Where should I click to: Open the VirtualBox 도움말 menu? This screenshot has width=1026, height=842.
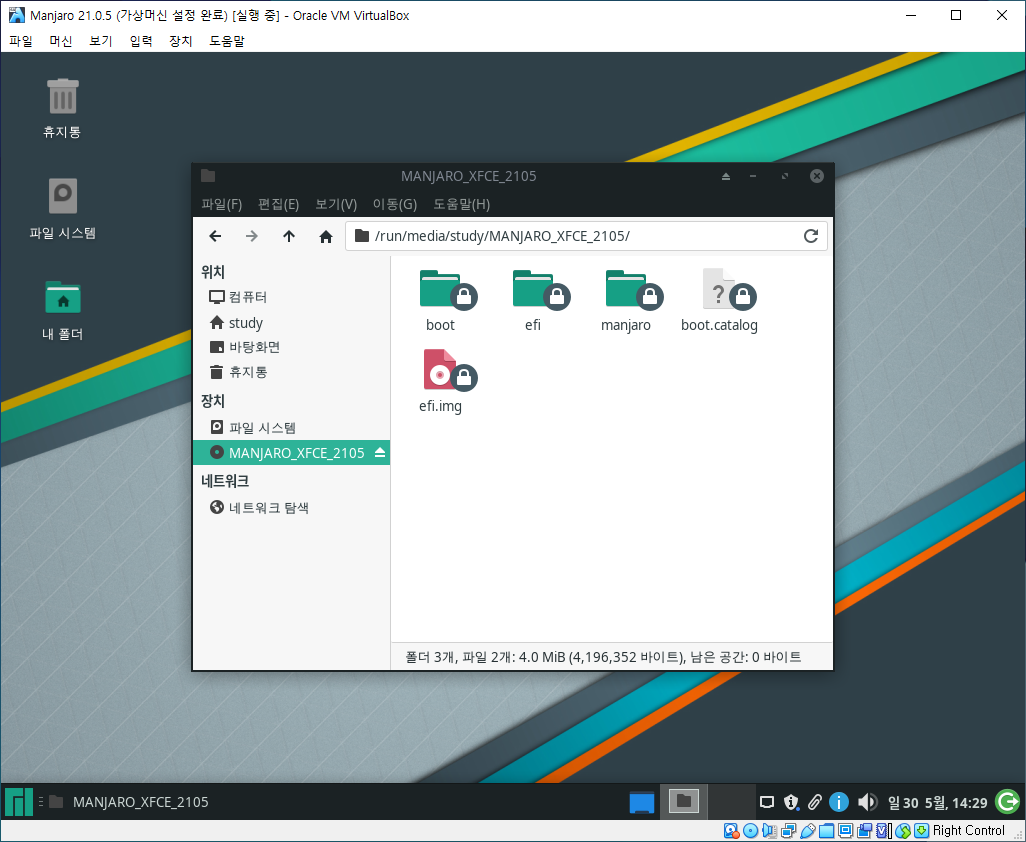226,41
